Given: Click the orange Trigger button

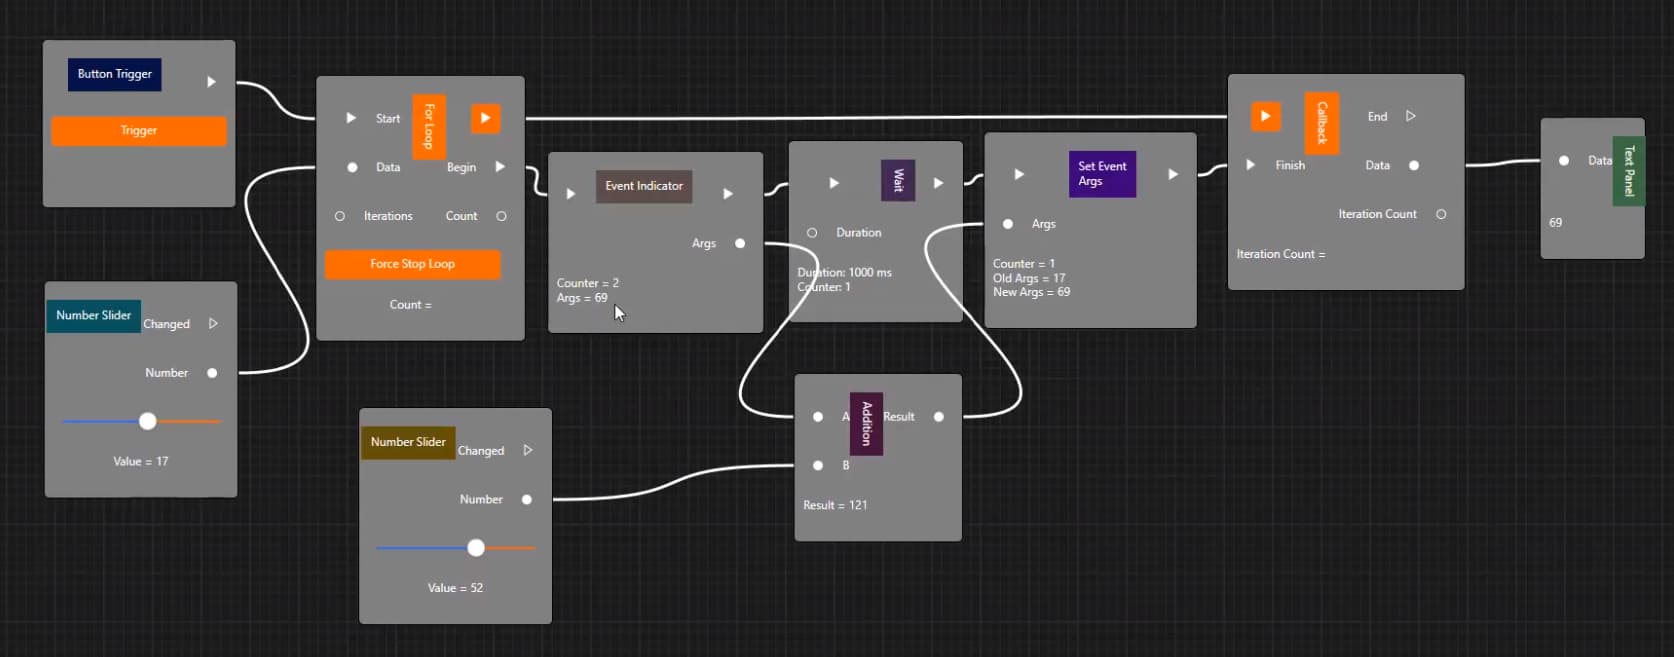Looking at the screenshot, I should 139,131.
